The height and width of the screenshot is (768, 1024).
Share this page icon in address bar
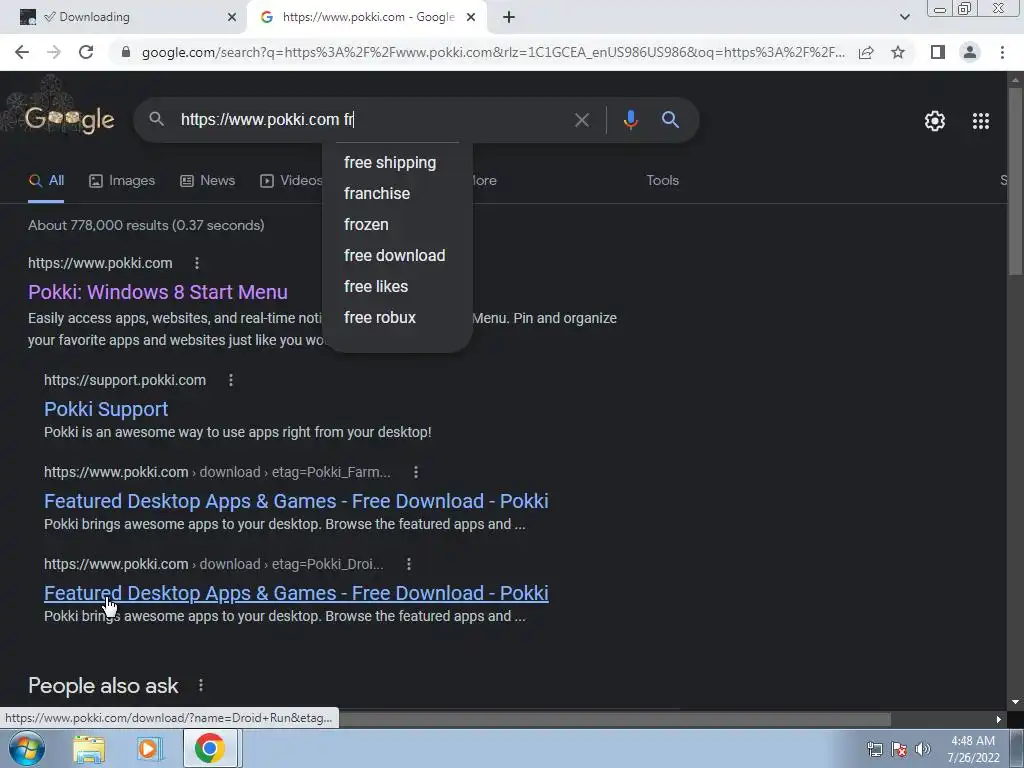tap(866, 52)
